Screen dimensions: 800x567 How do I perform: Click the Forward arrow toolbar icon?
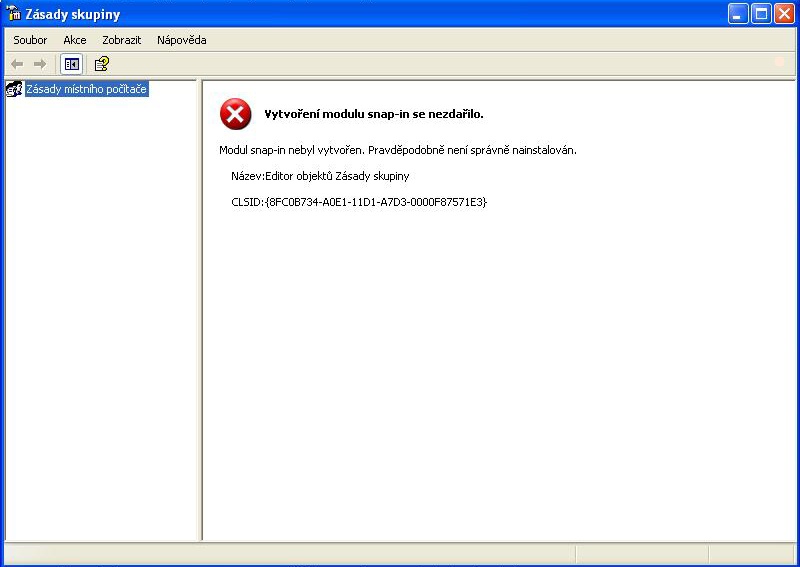pyautogui.click(x=40, y=64)
